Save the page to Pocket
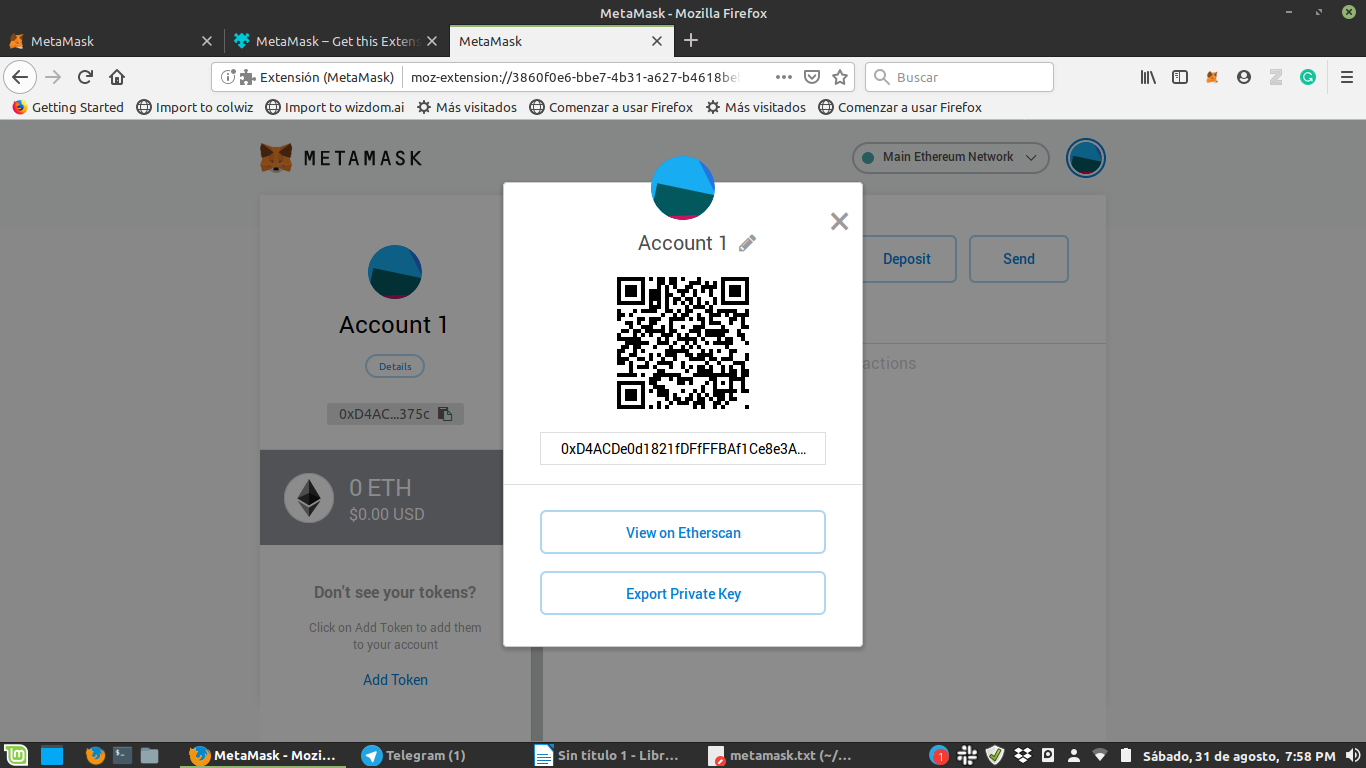 pyautogui.click(x=812, y=77)
